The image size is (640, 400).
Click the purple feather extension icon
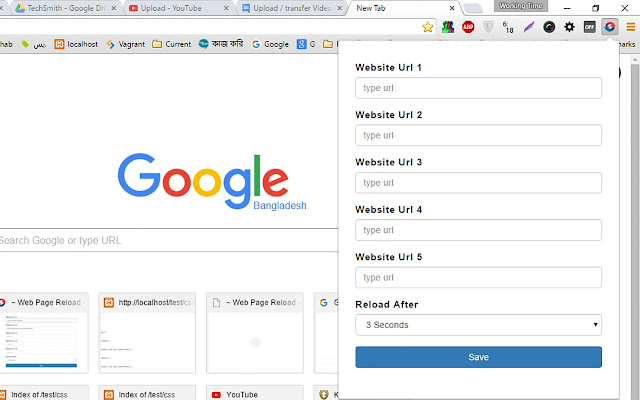(x=529, y=27)
